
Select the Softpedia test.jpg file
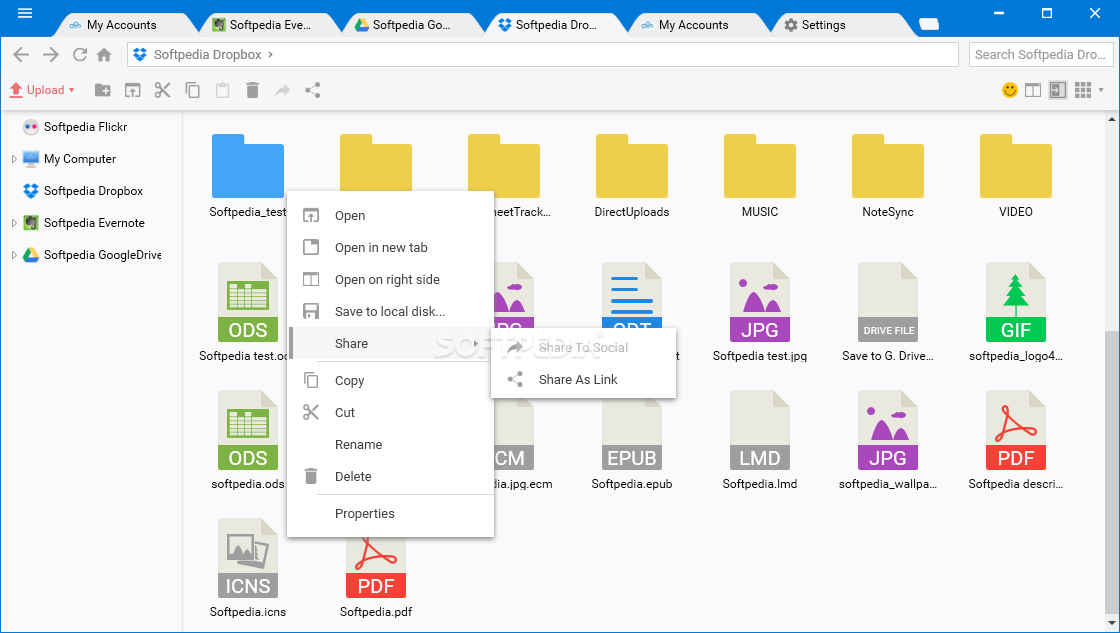click(759, 311)
